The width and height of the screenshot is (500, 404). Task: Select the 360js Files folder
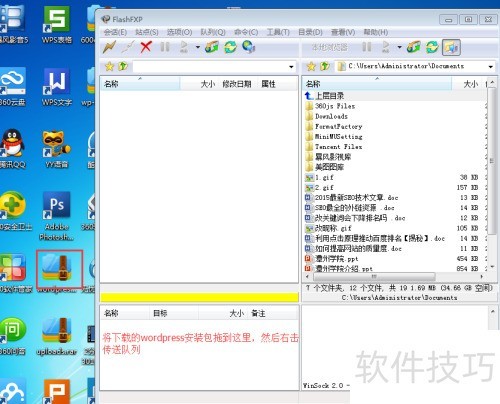335,106
